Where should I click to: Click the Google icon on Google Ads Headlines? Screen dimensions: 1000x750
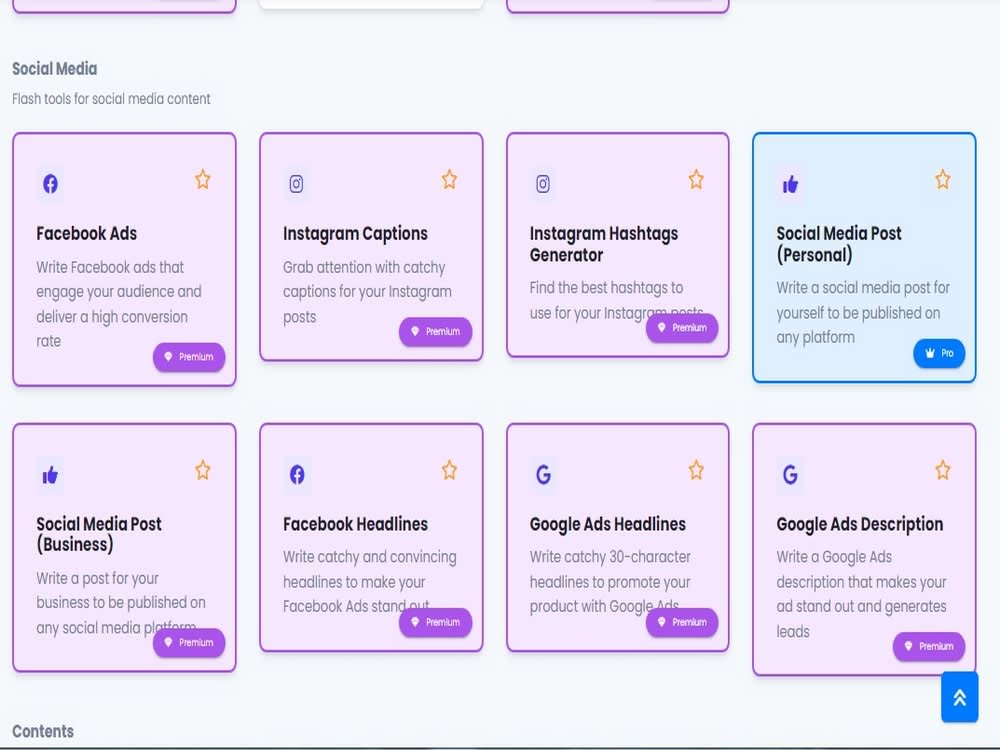(543, 474)
